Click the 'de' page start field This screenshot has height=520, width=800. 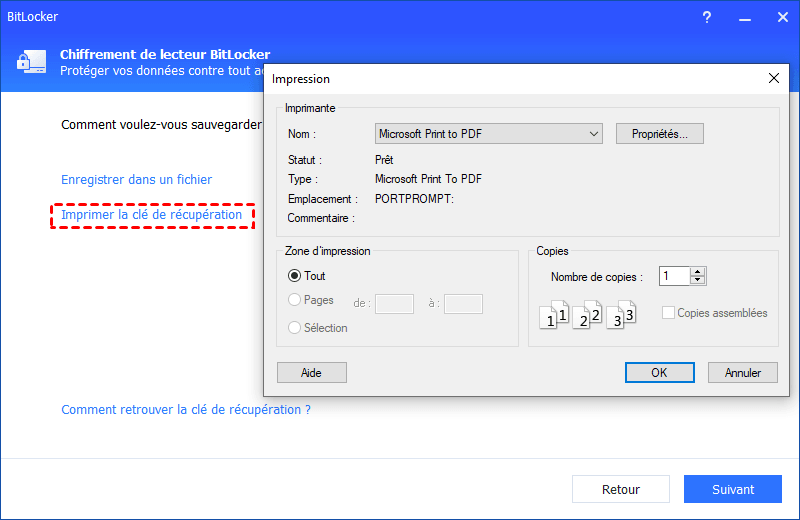(x=394, y=304)
